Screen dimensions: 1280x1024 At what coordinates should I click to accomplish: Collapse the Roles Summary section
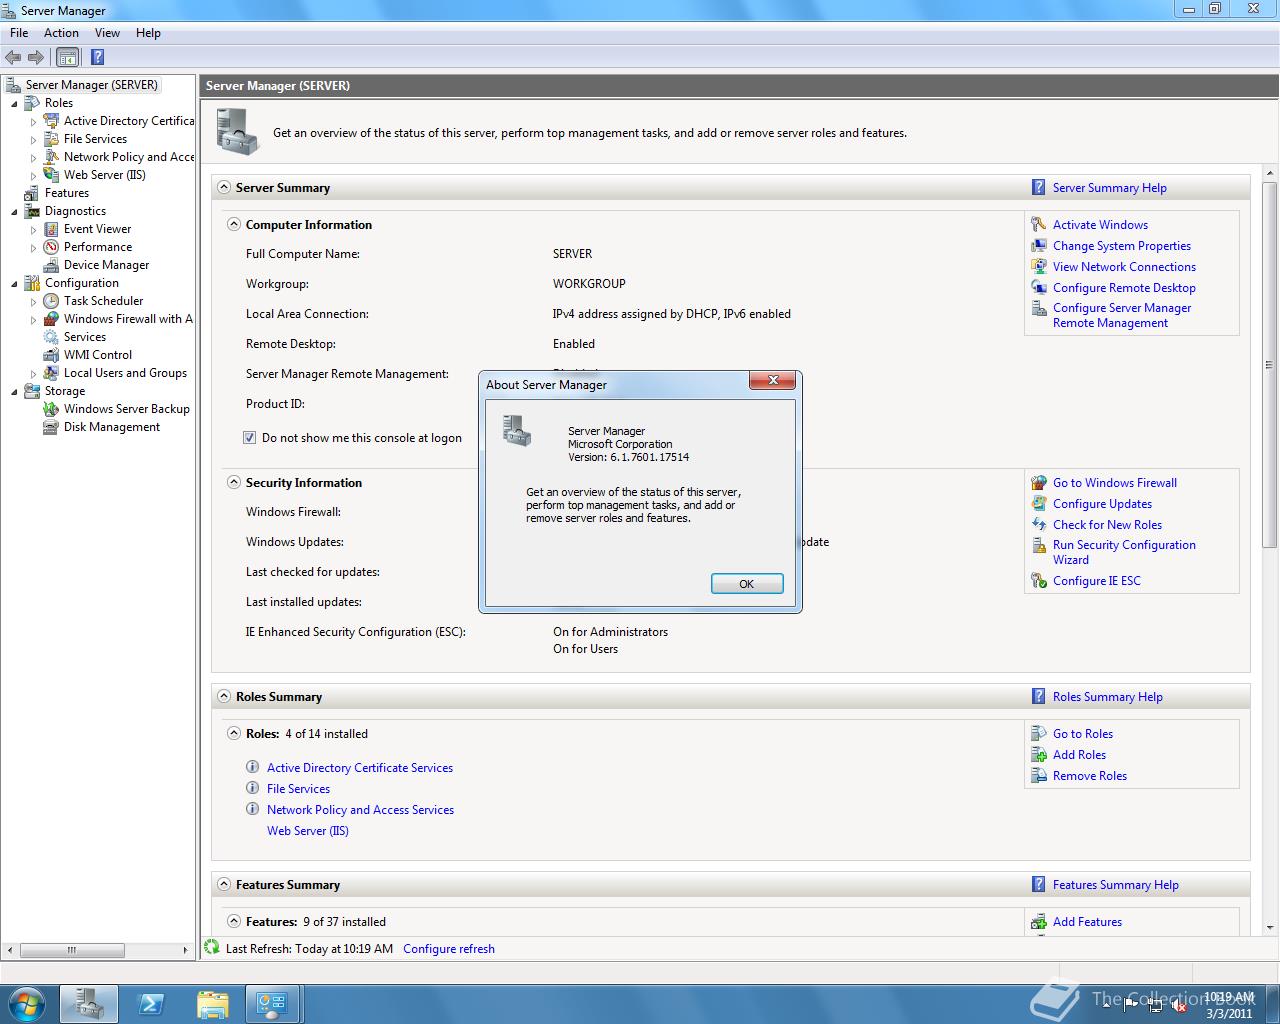224,697
